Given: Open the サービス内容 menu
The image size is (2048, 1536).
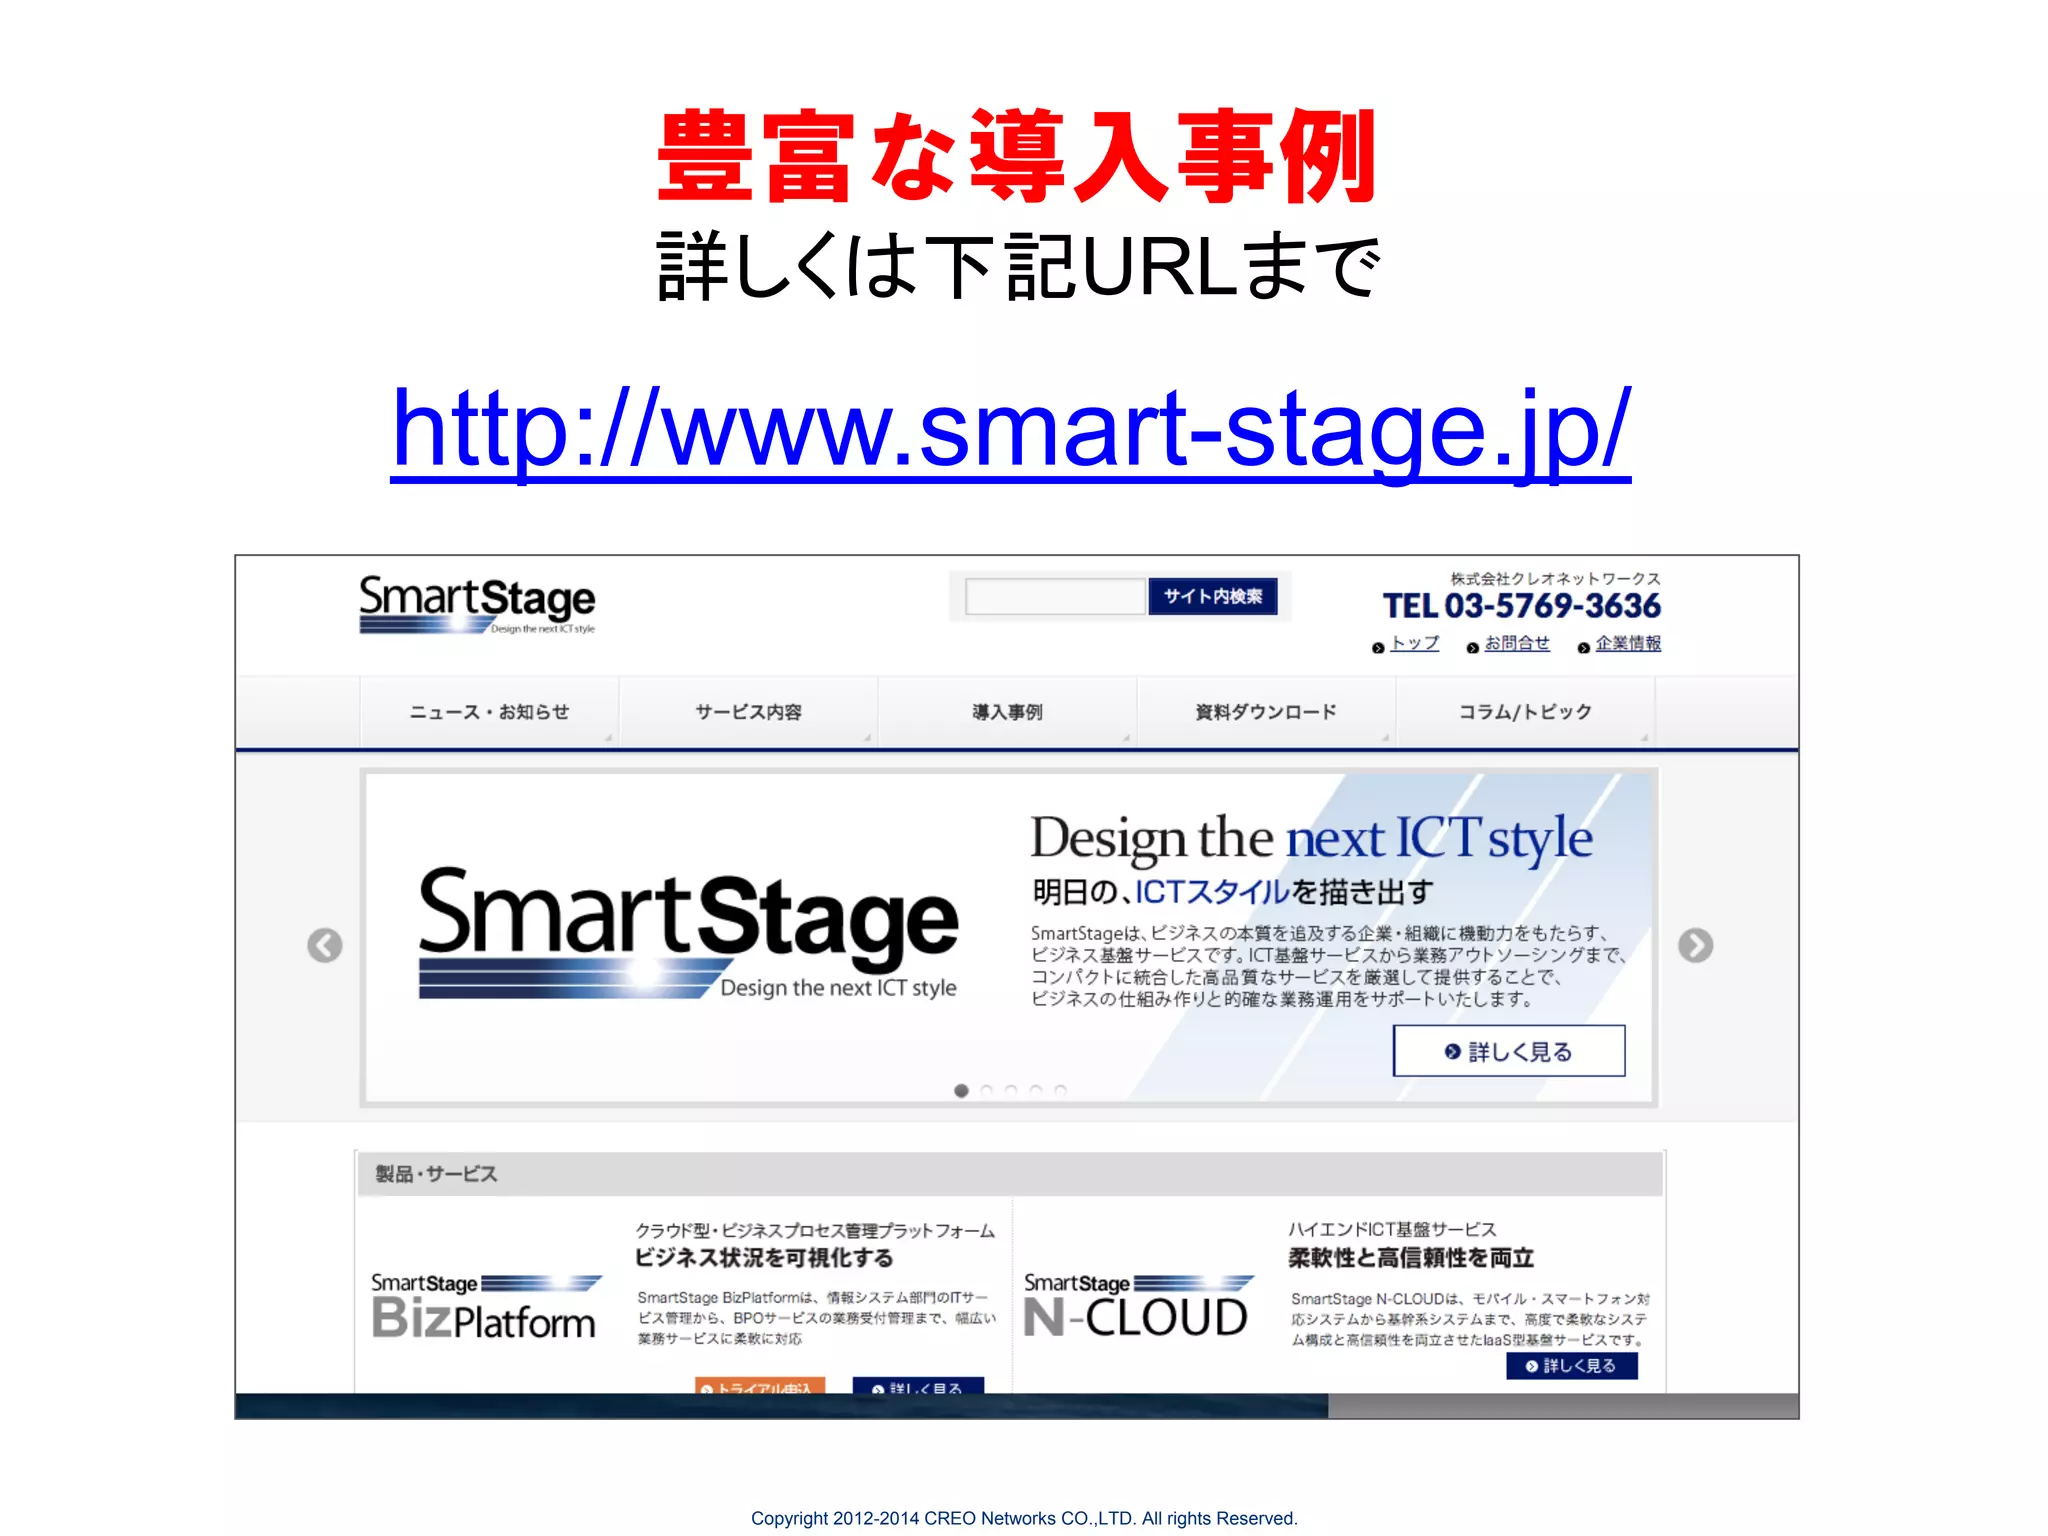Looking at the screenshot, I should (x=748, y=712).
